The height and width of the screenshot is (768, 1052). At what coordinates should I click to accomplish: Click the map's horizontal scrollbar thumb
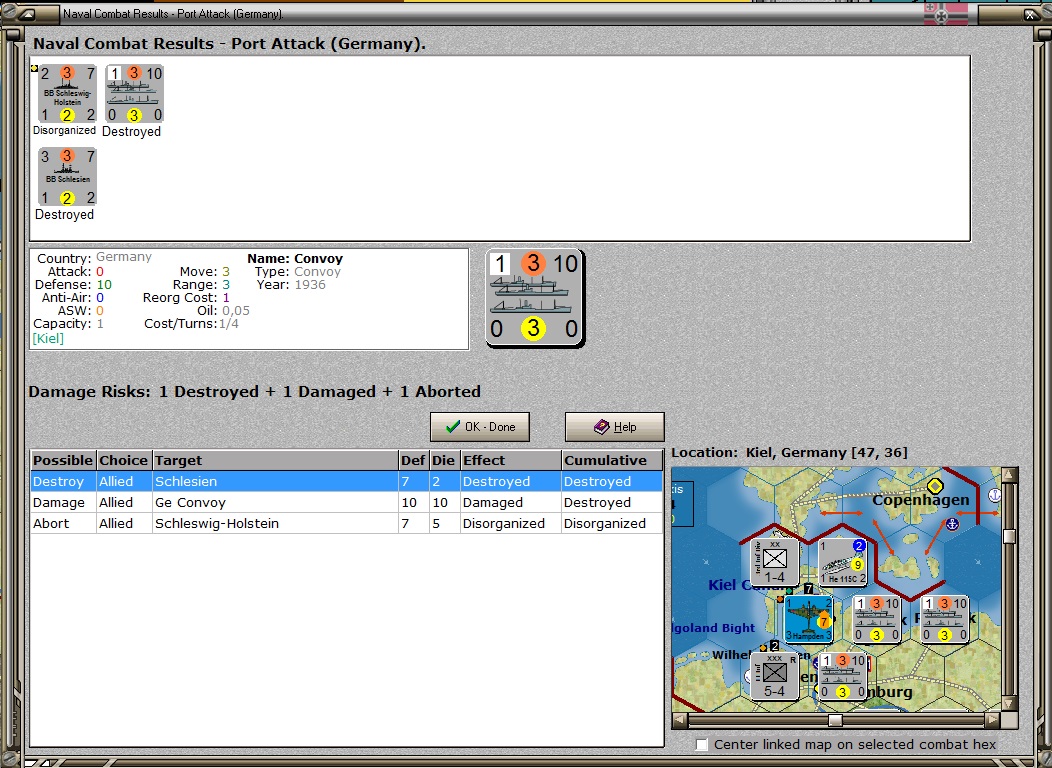835,720
